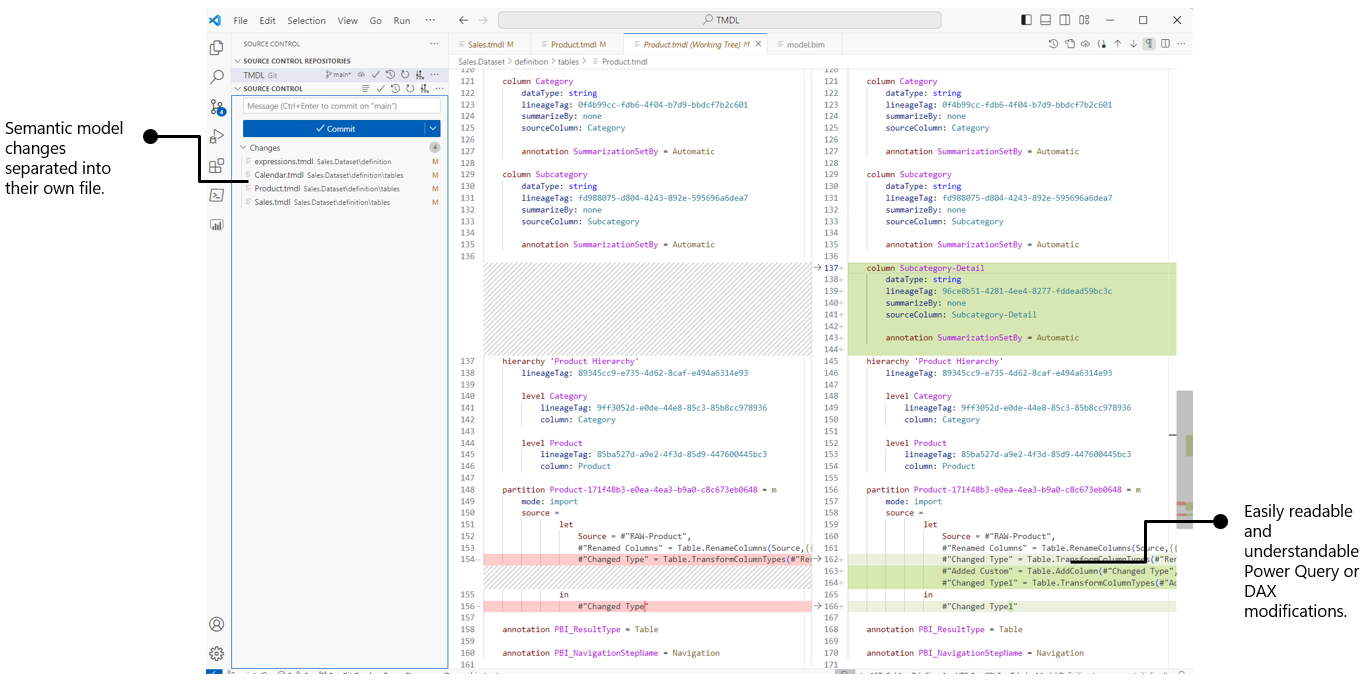Screen dimensions: 1369x683
Task: Open the Selection menu
Action: [x=306, y=20]
